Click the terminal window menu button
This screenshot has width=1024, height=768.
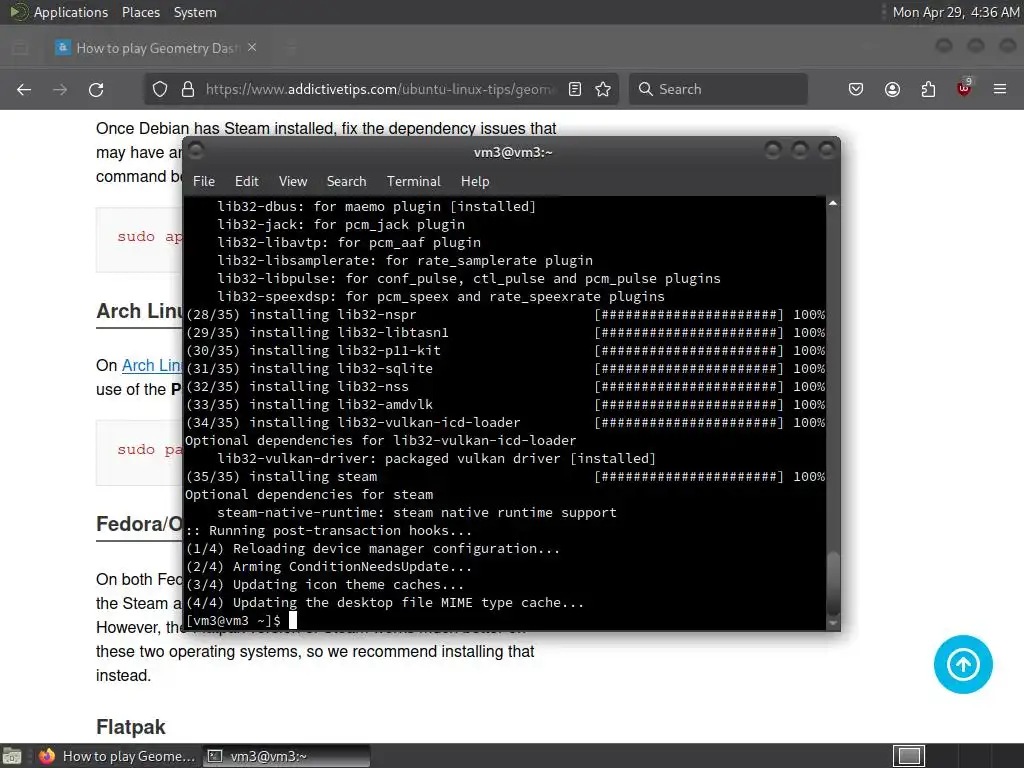pos(196,151)
